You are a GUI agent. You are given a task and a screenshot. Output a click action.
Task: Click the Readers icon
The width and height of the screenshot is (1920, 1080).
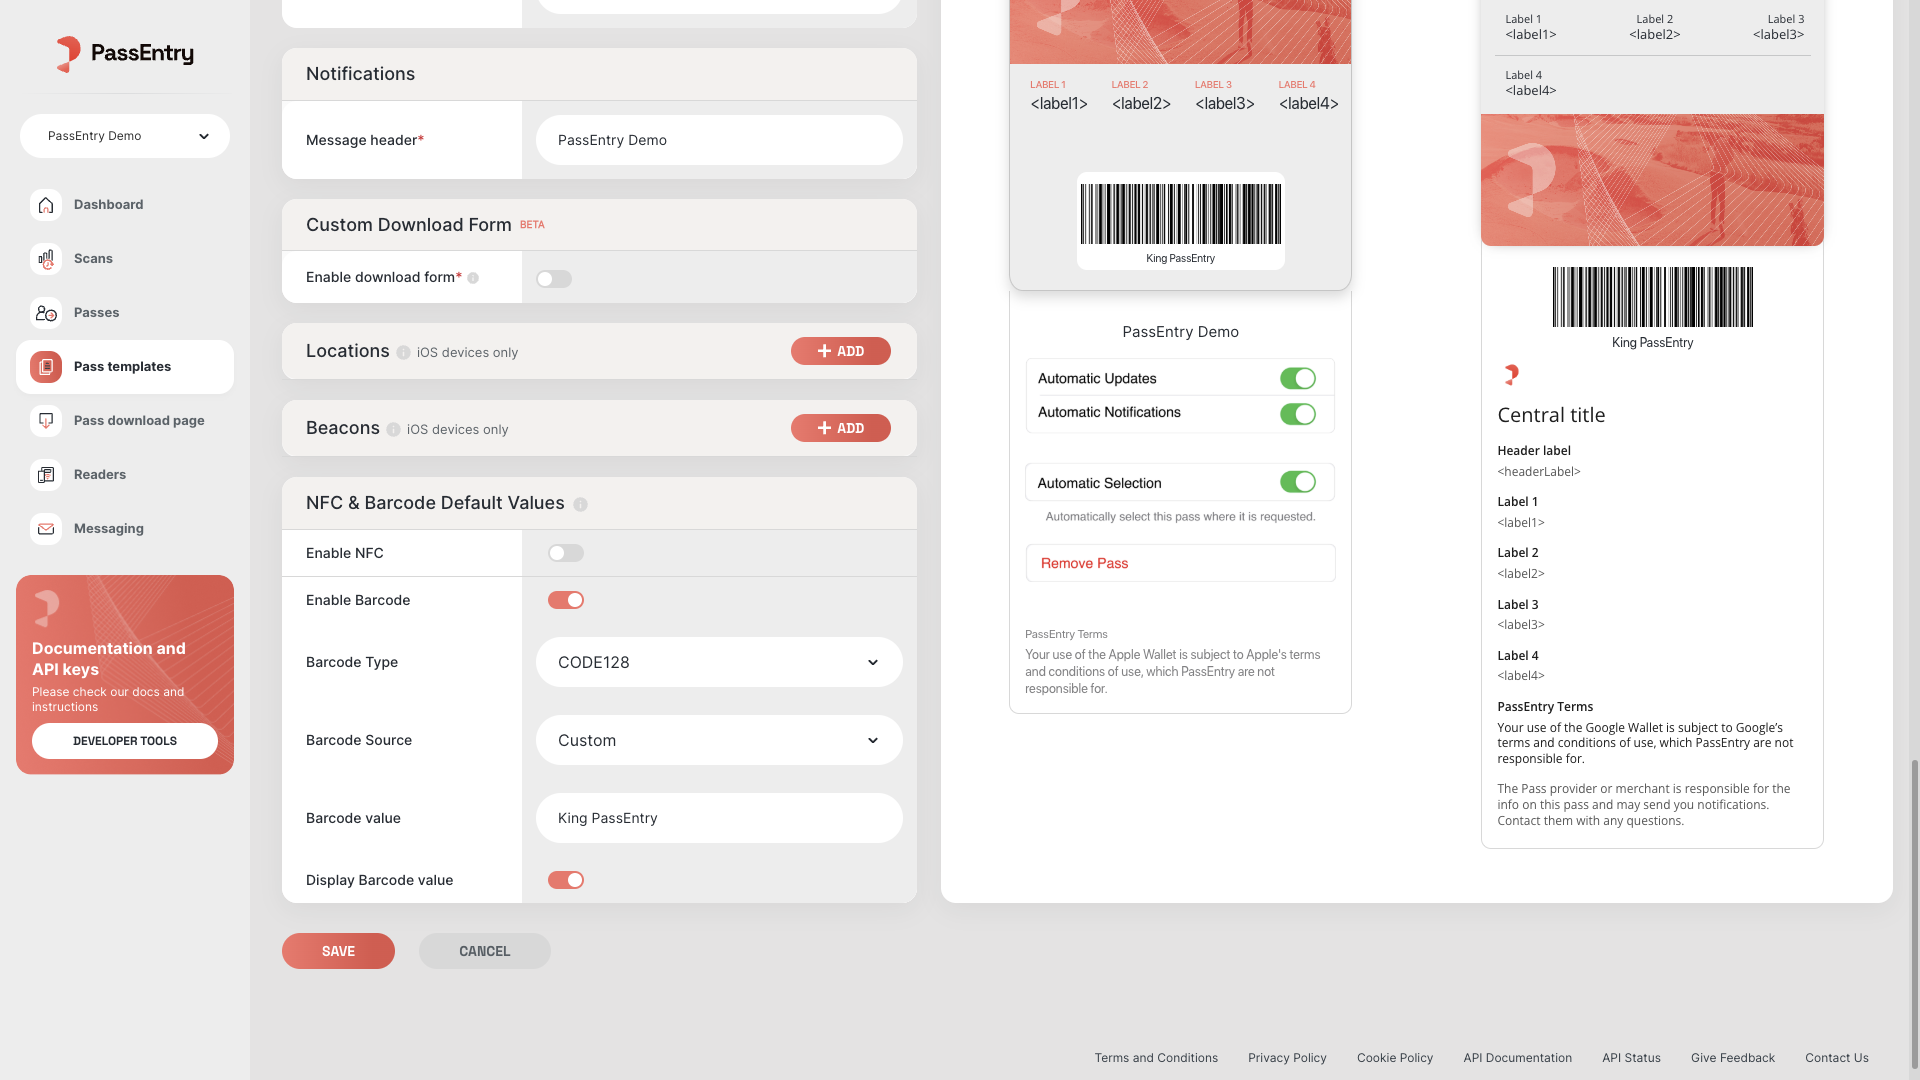click(46, 475)
